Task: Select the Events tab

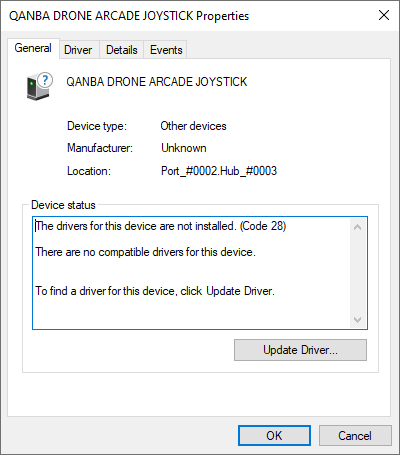Action: click(166, 50)
